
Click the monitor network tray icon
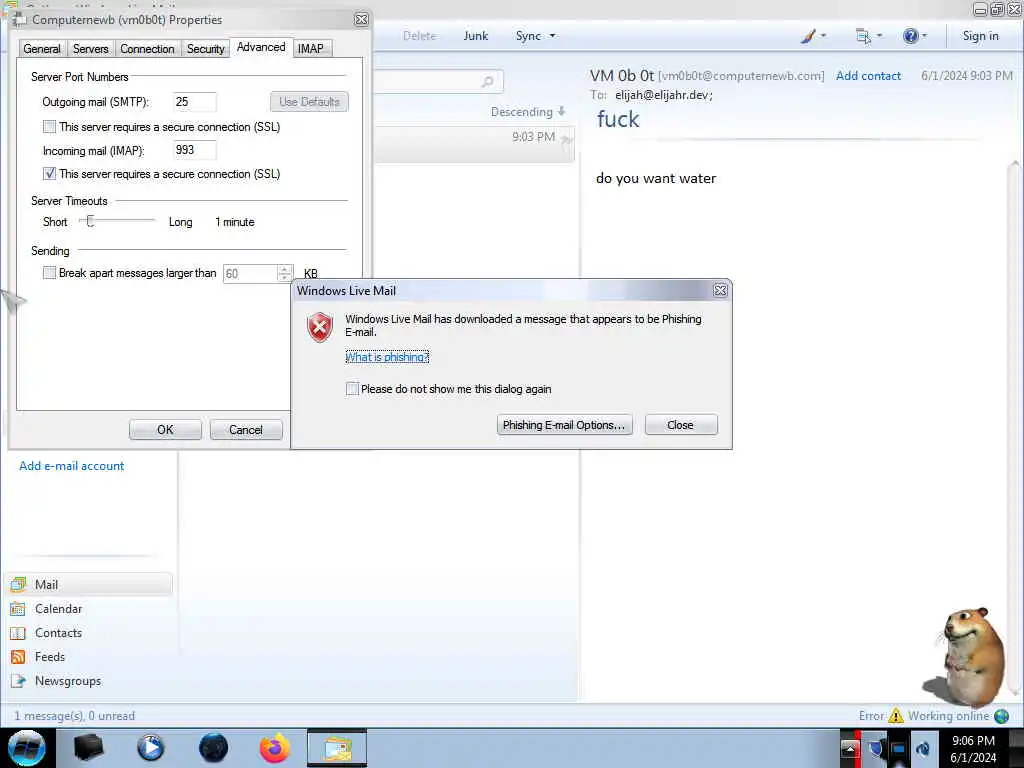pos(899,748)
